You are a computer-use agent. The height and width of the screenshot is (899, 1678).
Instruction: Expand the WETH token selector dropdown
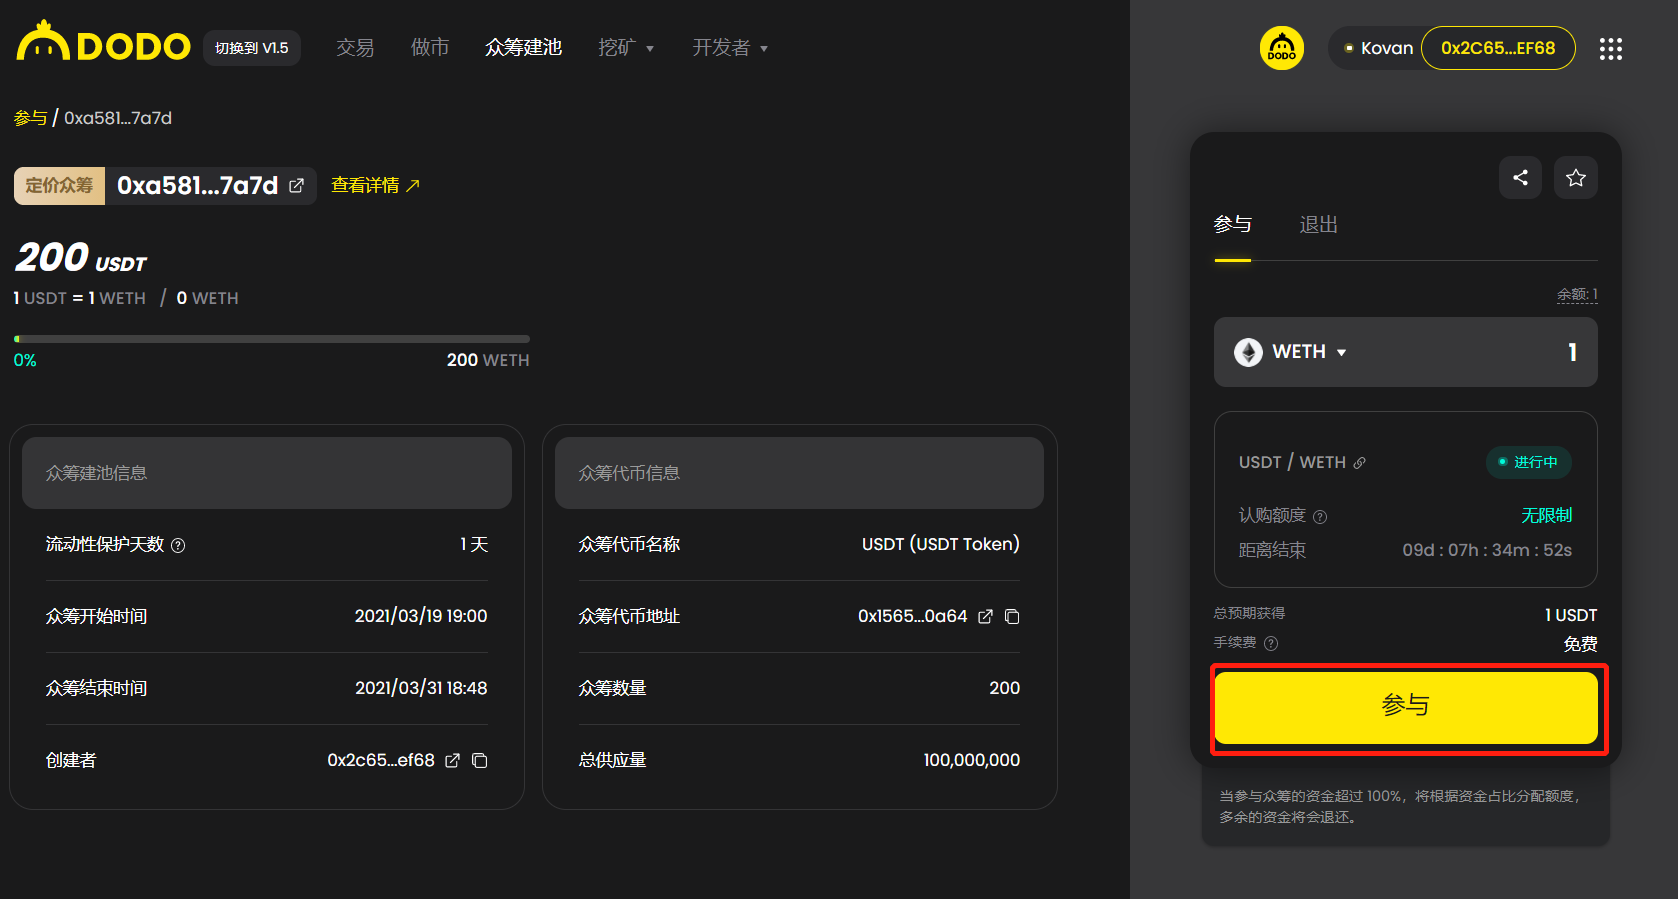(x=1342, y=353)
